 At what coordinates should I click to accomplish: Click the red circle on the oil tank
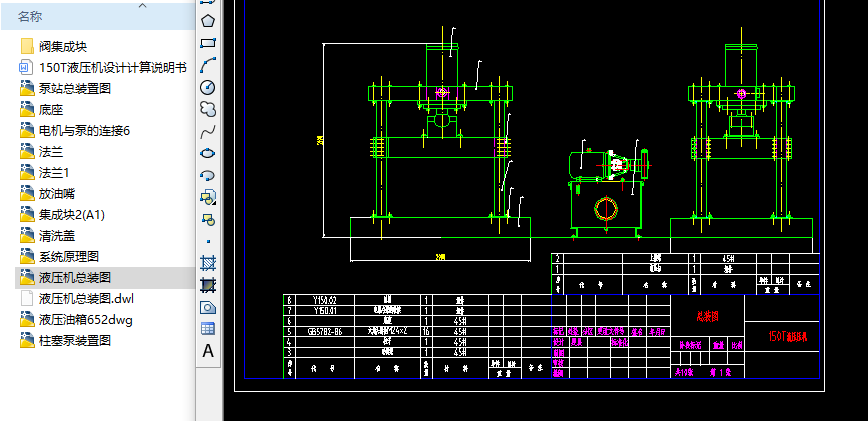(x=607, y=209)
